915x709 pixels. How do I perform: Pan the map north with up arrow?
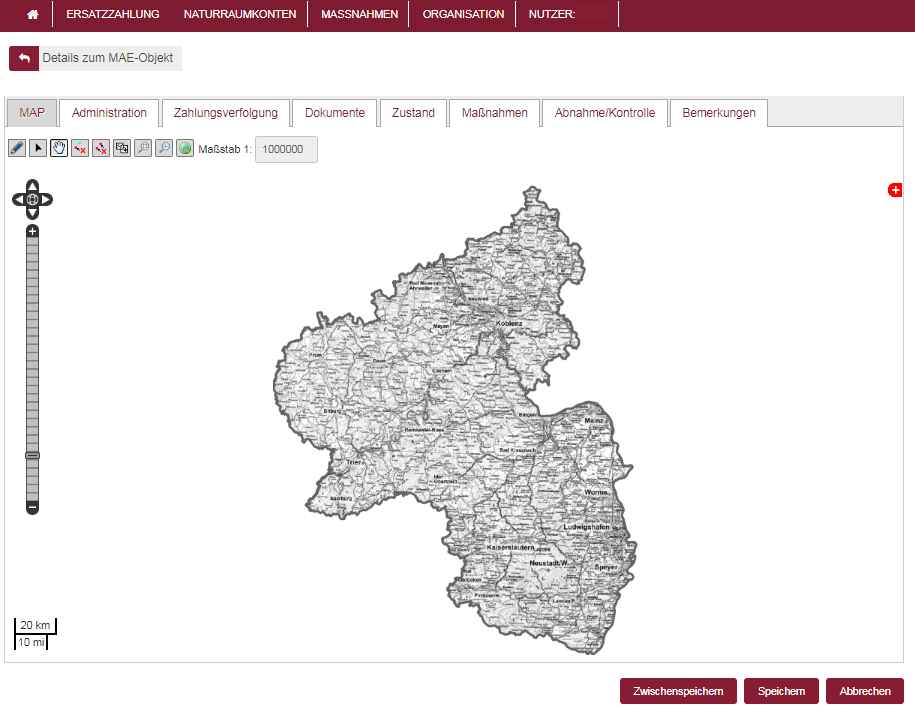(32, 185)
